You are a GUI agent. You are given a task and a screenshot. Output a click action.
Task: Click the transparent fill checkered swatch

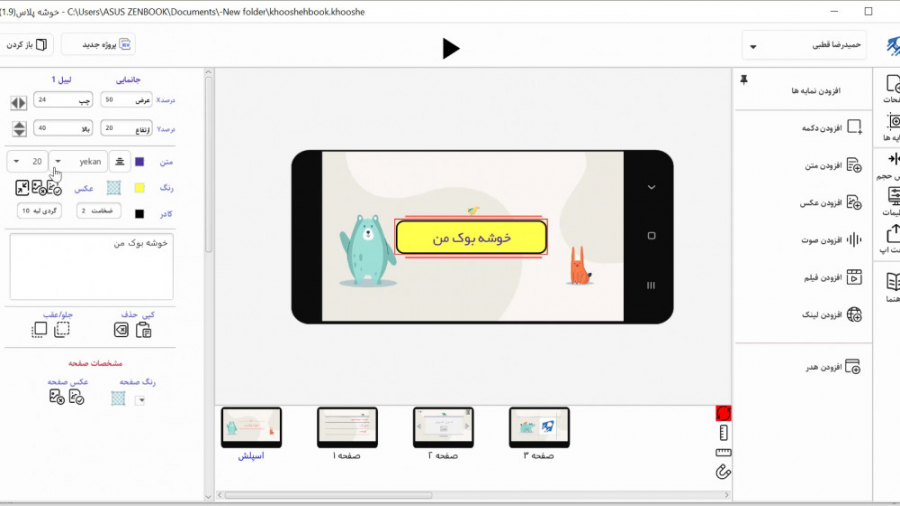click(114, 188)
